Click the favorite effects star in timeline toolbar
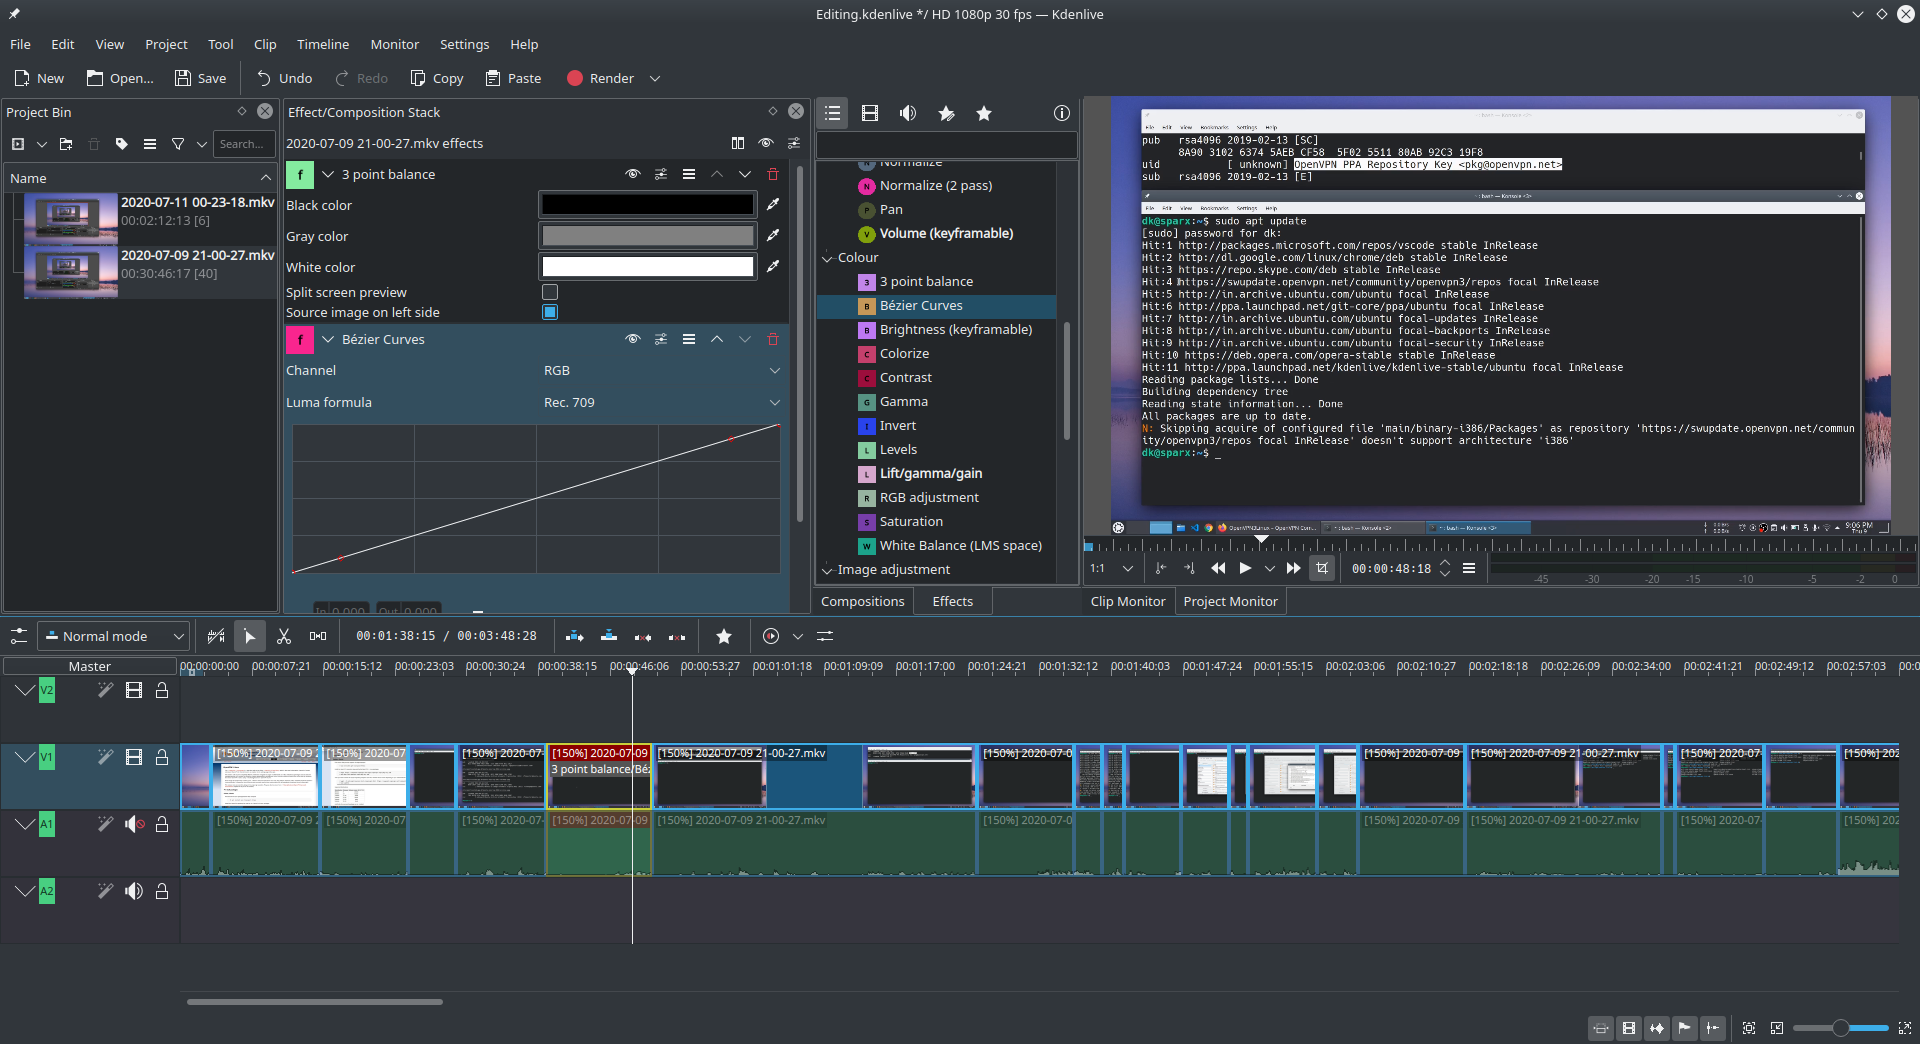 coord(724,636)
